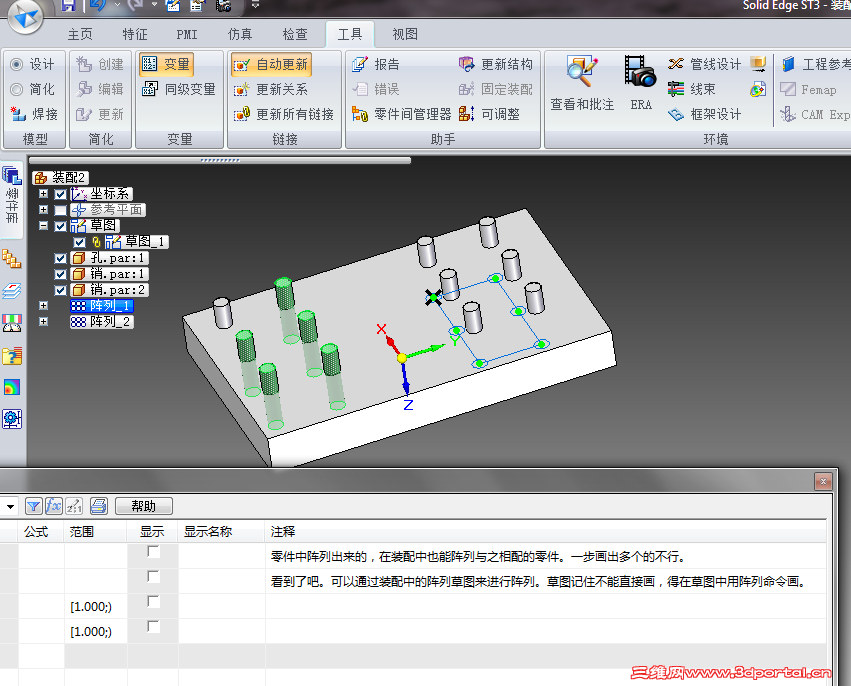
Task: Open 同级变量 peer variables
Action: (179, 89)
